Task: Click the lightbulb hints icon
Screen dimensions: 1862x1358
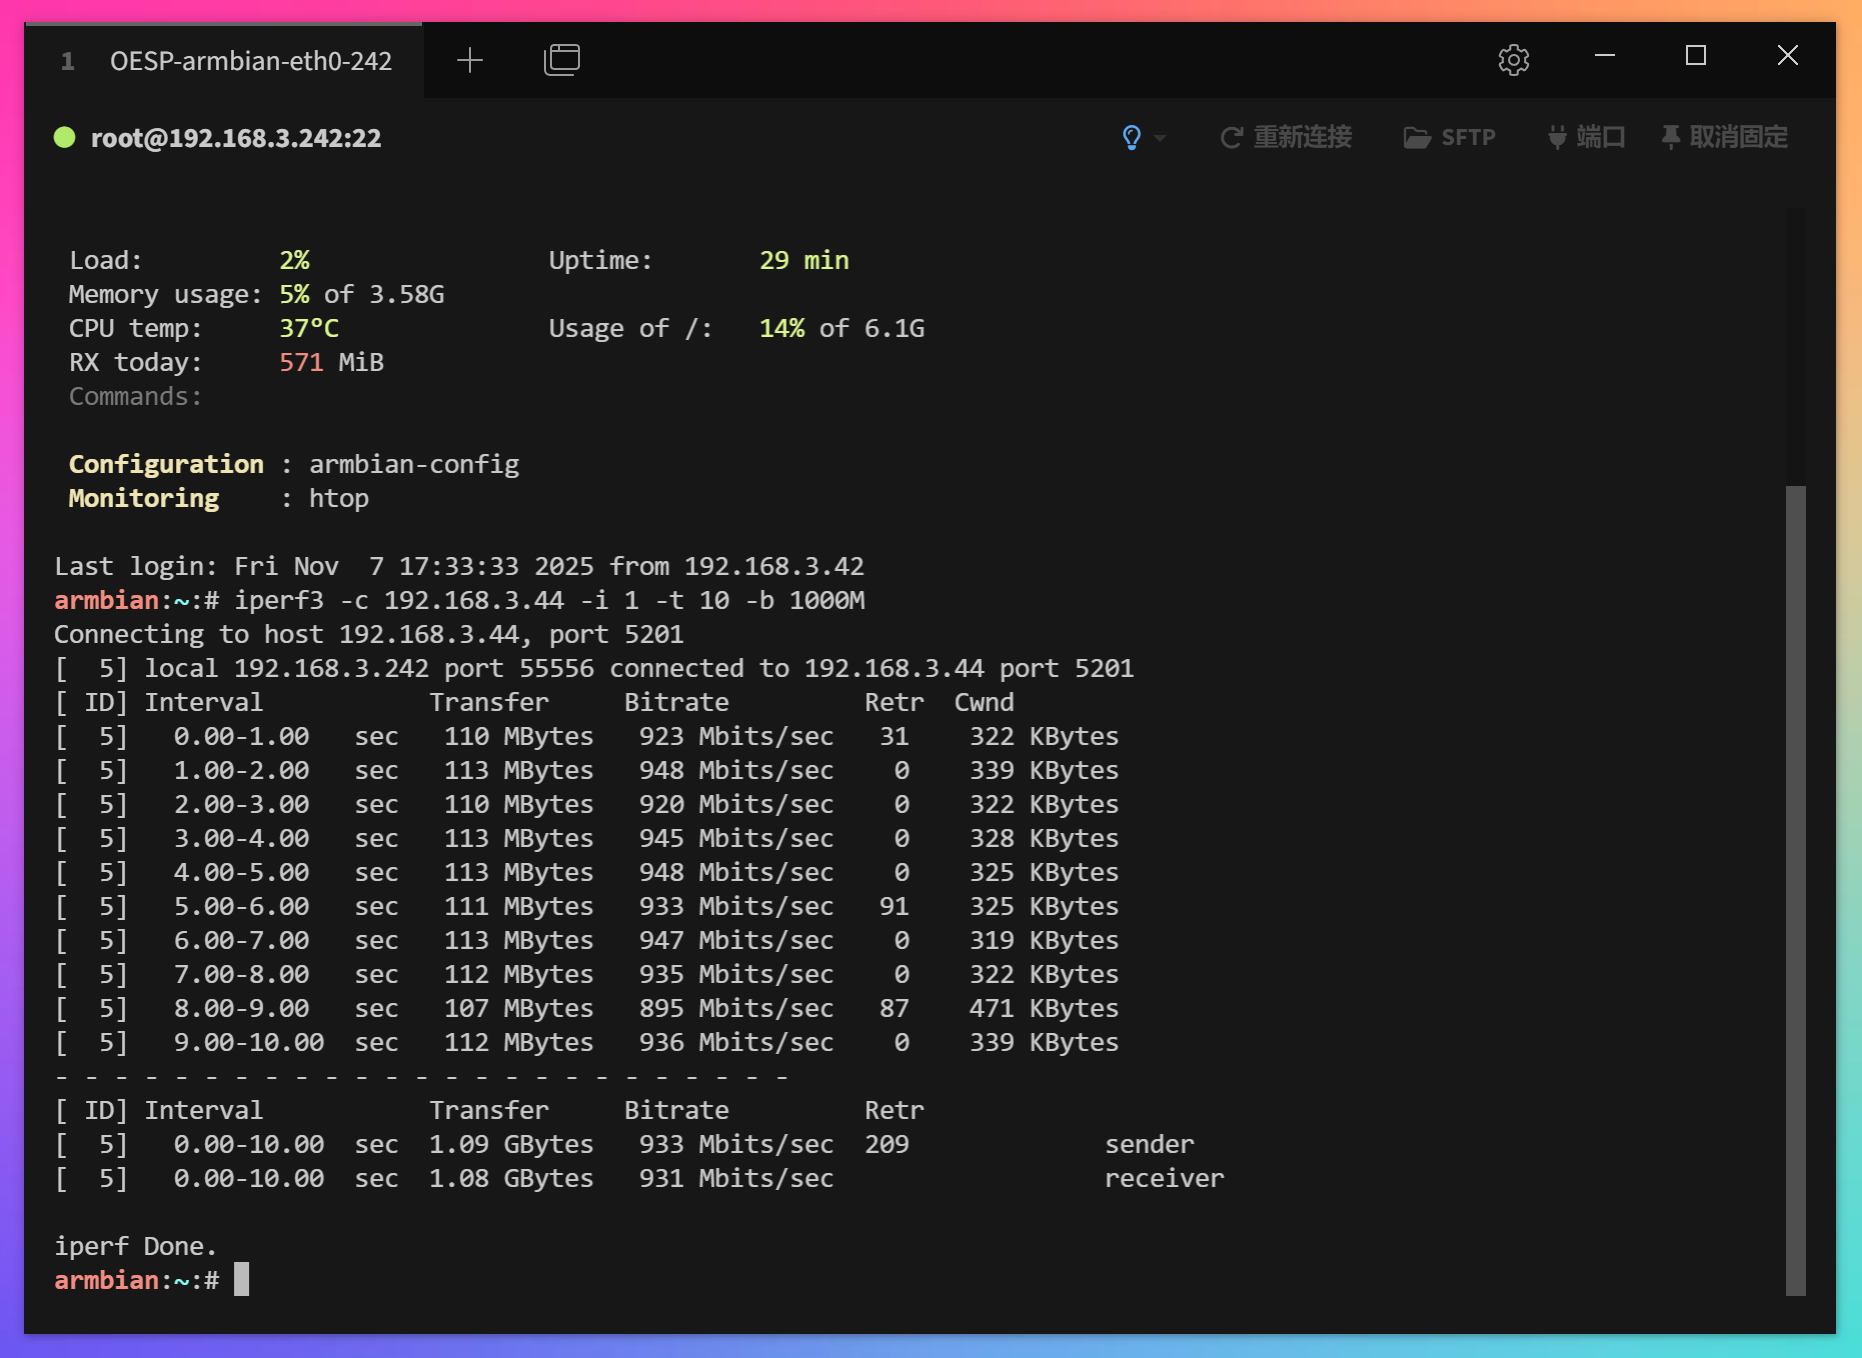Action: (x=1131, y=137)
